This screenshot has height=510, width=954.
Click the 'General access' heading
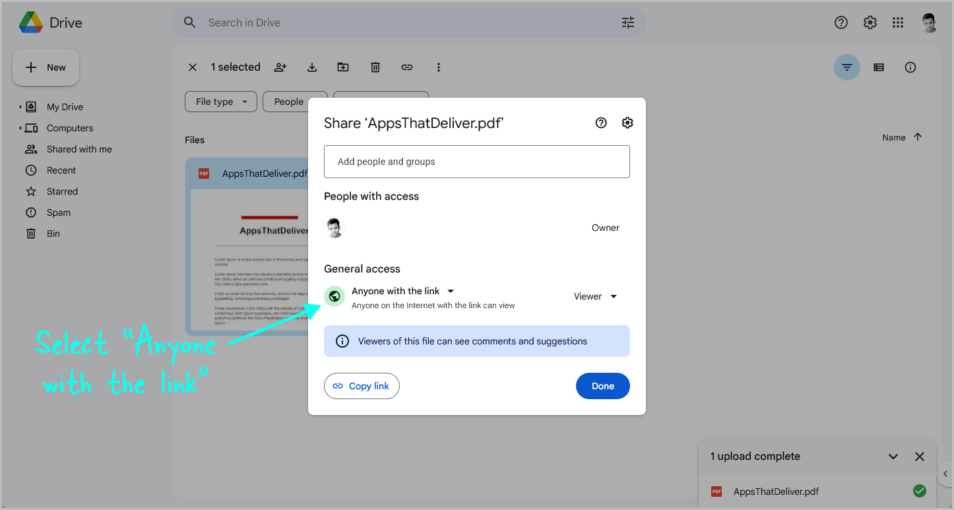362,269
